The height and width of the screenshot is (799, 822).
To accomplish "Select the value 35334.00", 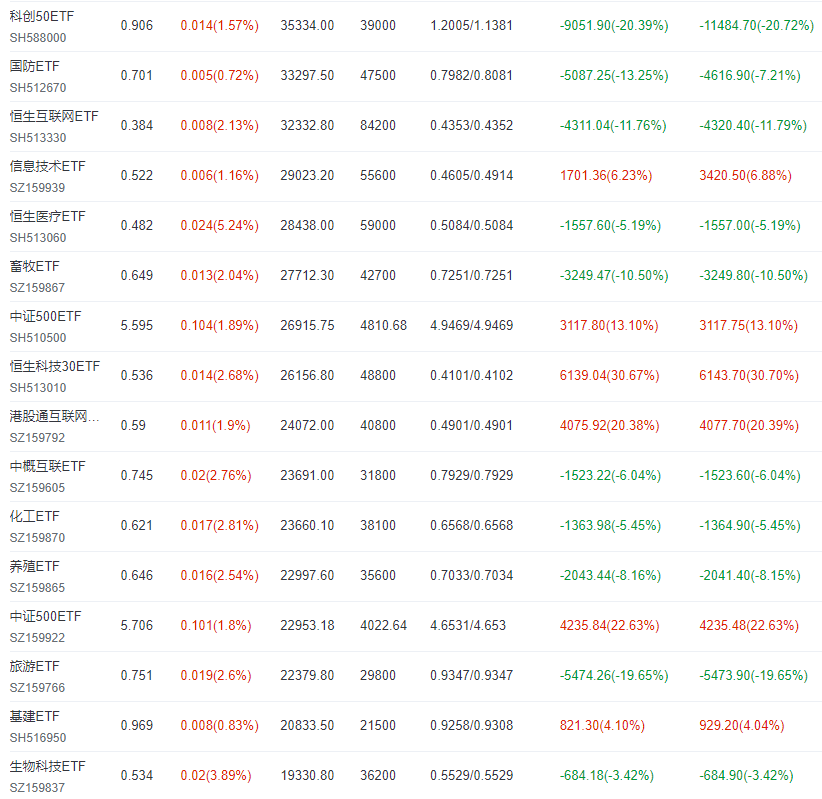I will [307, 25].
